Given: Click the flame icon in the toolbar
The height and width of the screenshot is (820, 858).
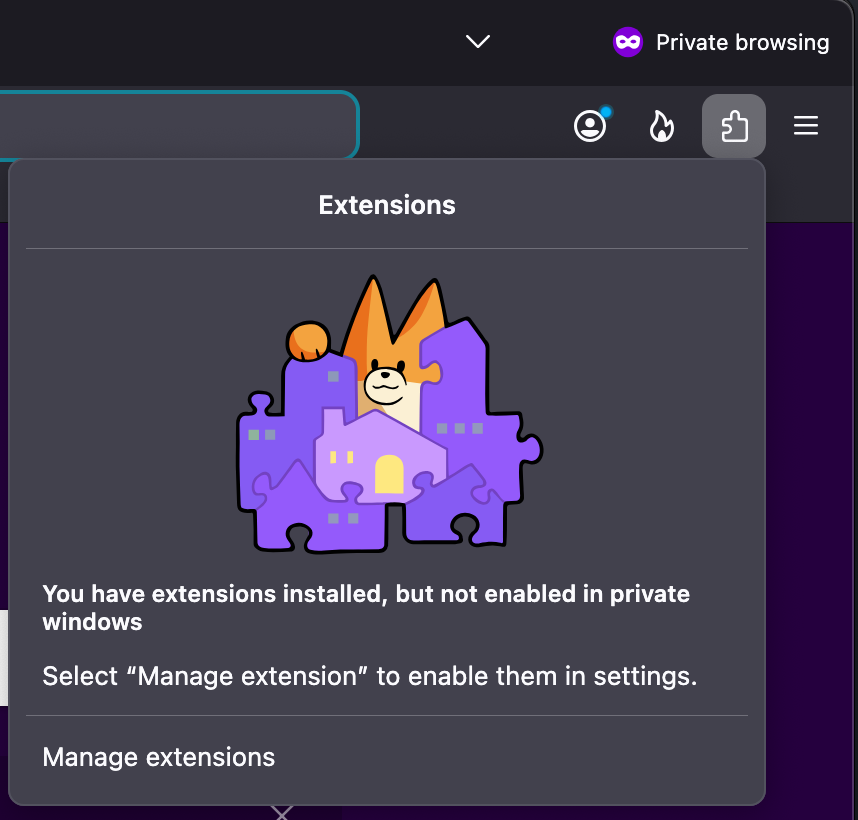Looking at the screenshot, I should pyautogui.click(x=661, y=126).
